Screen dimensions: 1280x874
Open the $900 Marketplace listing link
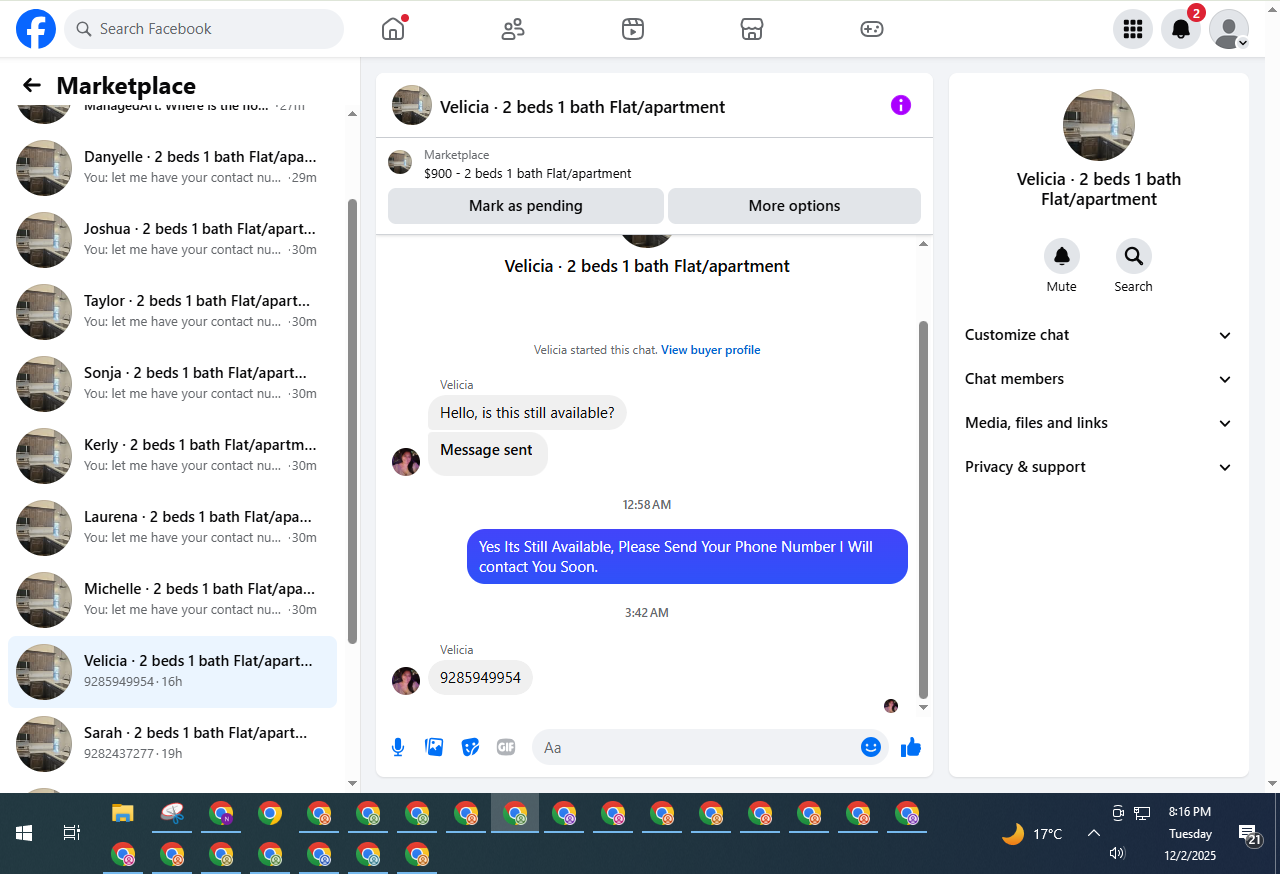[528, 173]
